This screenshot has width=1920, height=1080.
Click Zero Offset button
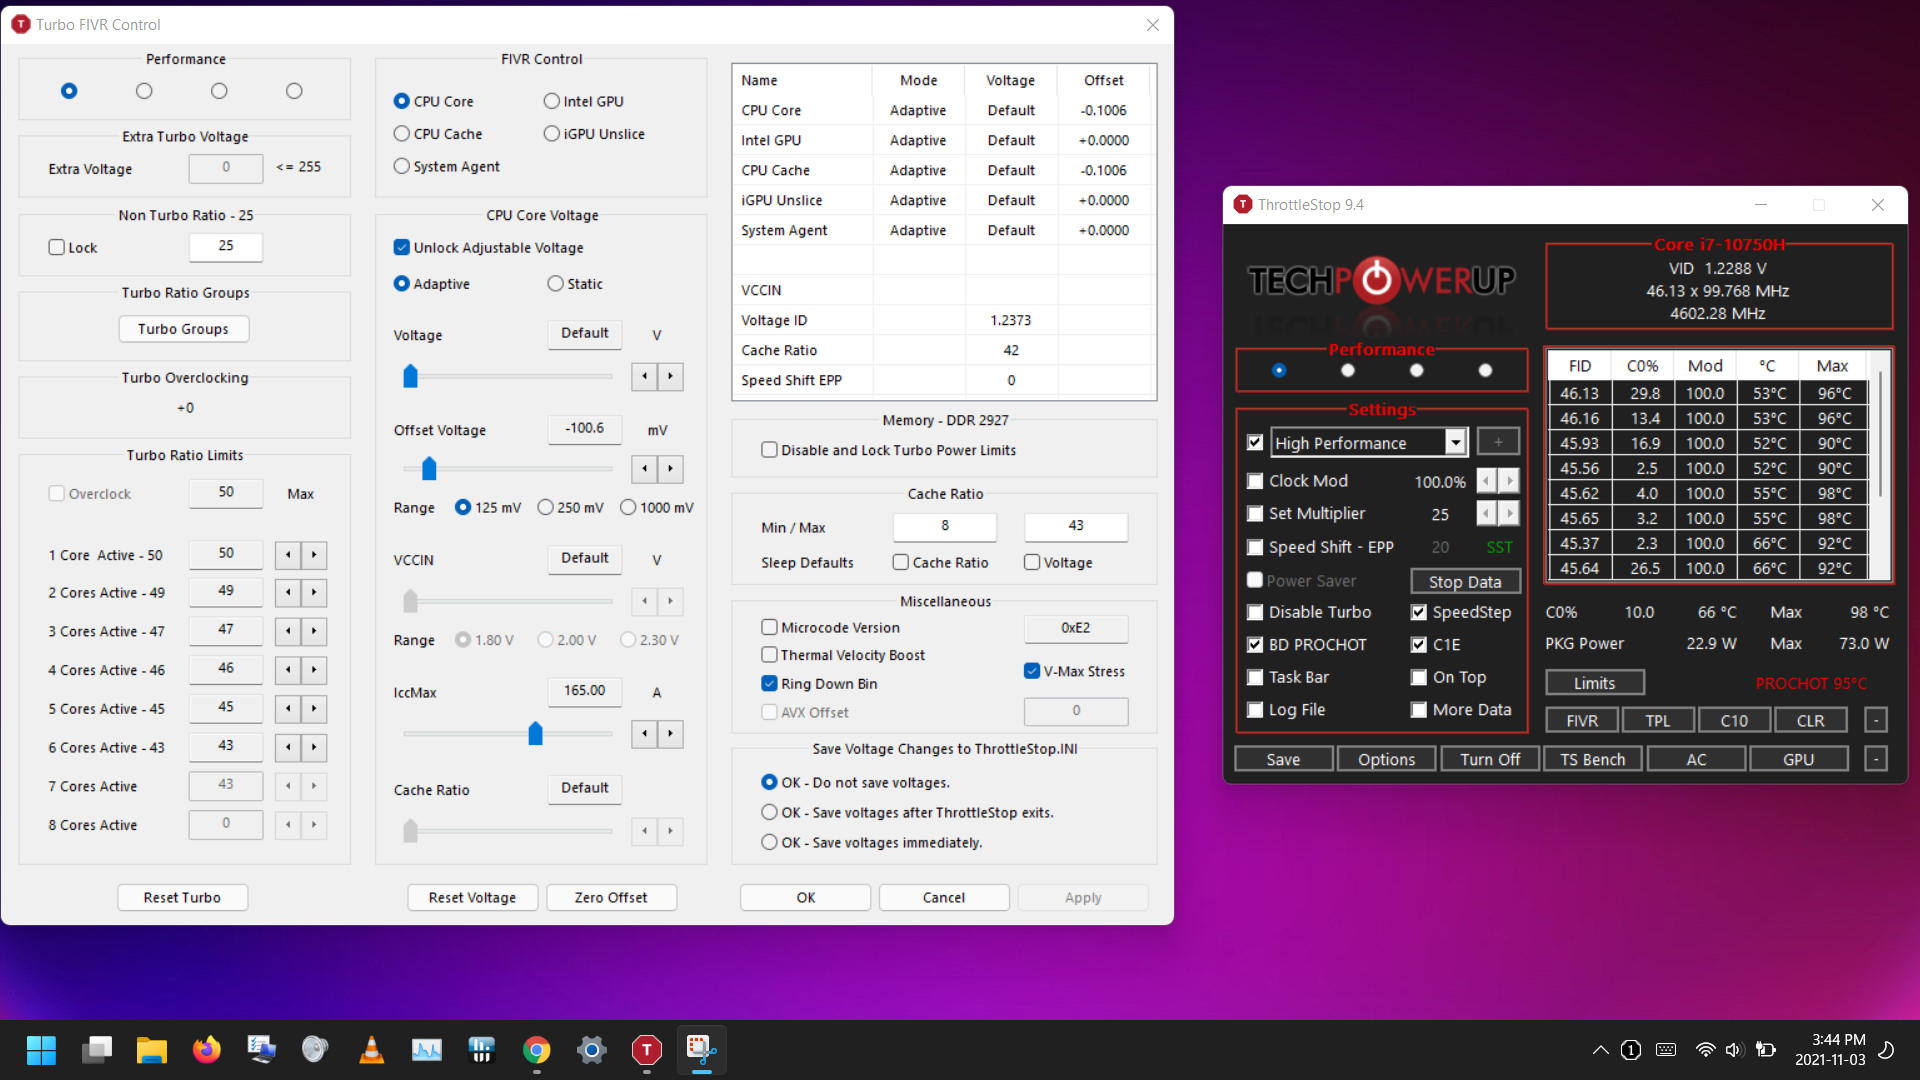click(611, 897)
